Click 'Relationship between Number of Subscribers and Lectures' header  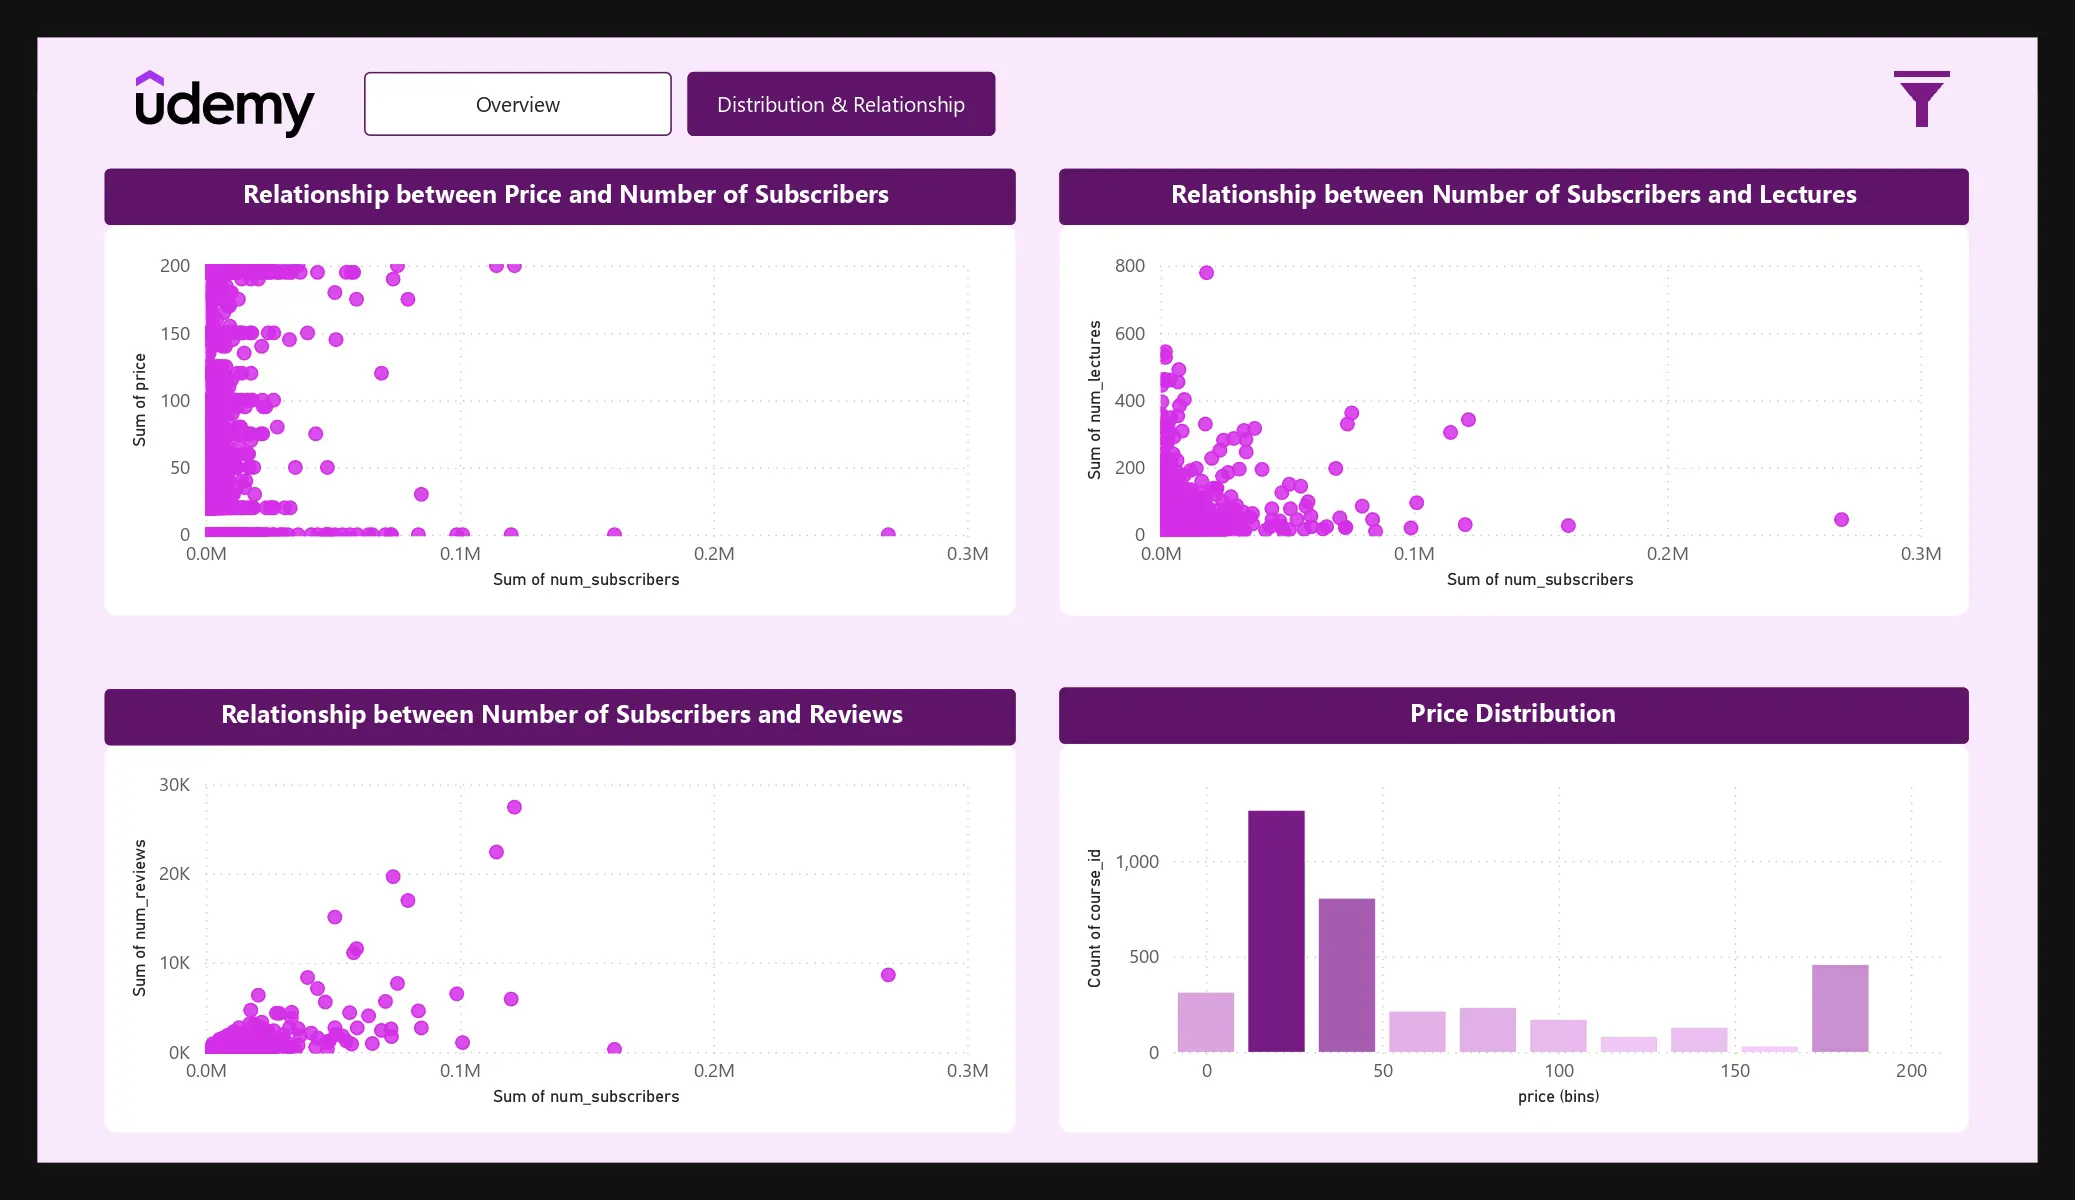(1513, 195)
